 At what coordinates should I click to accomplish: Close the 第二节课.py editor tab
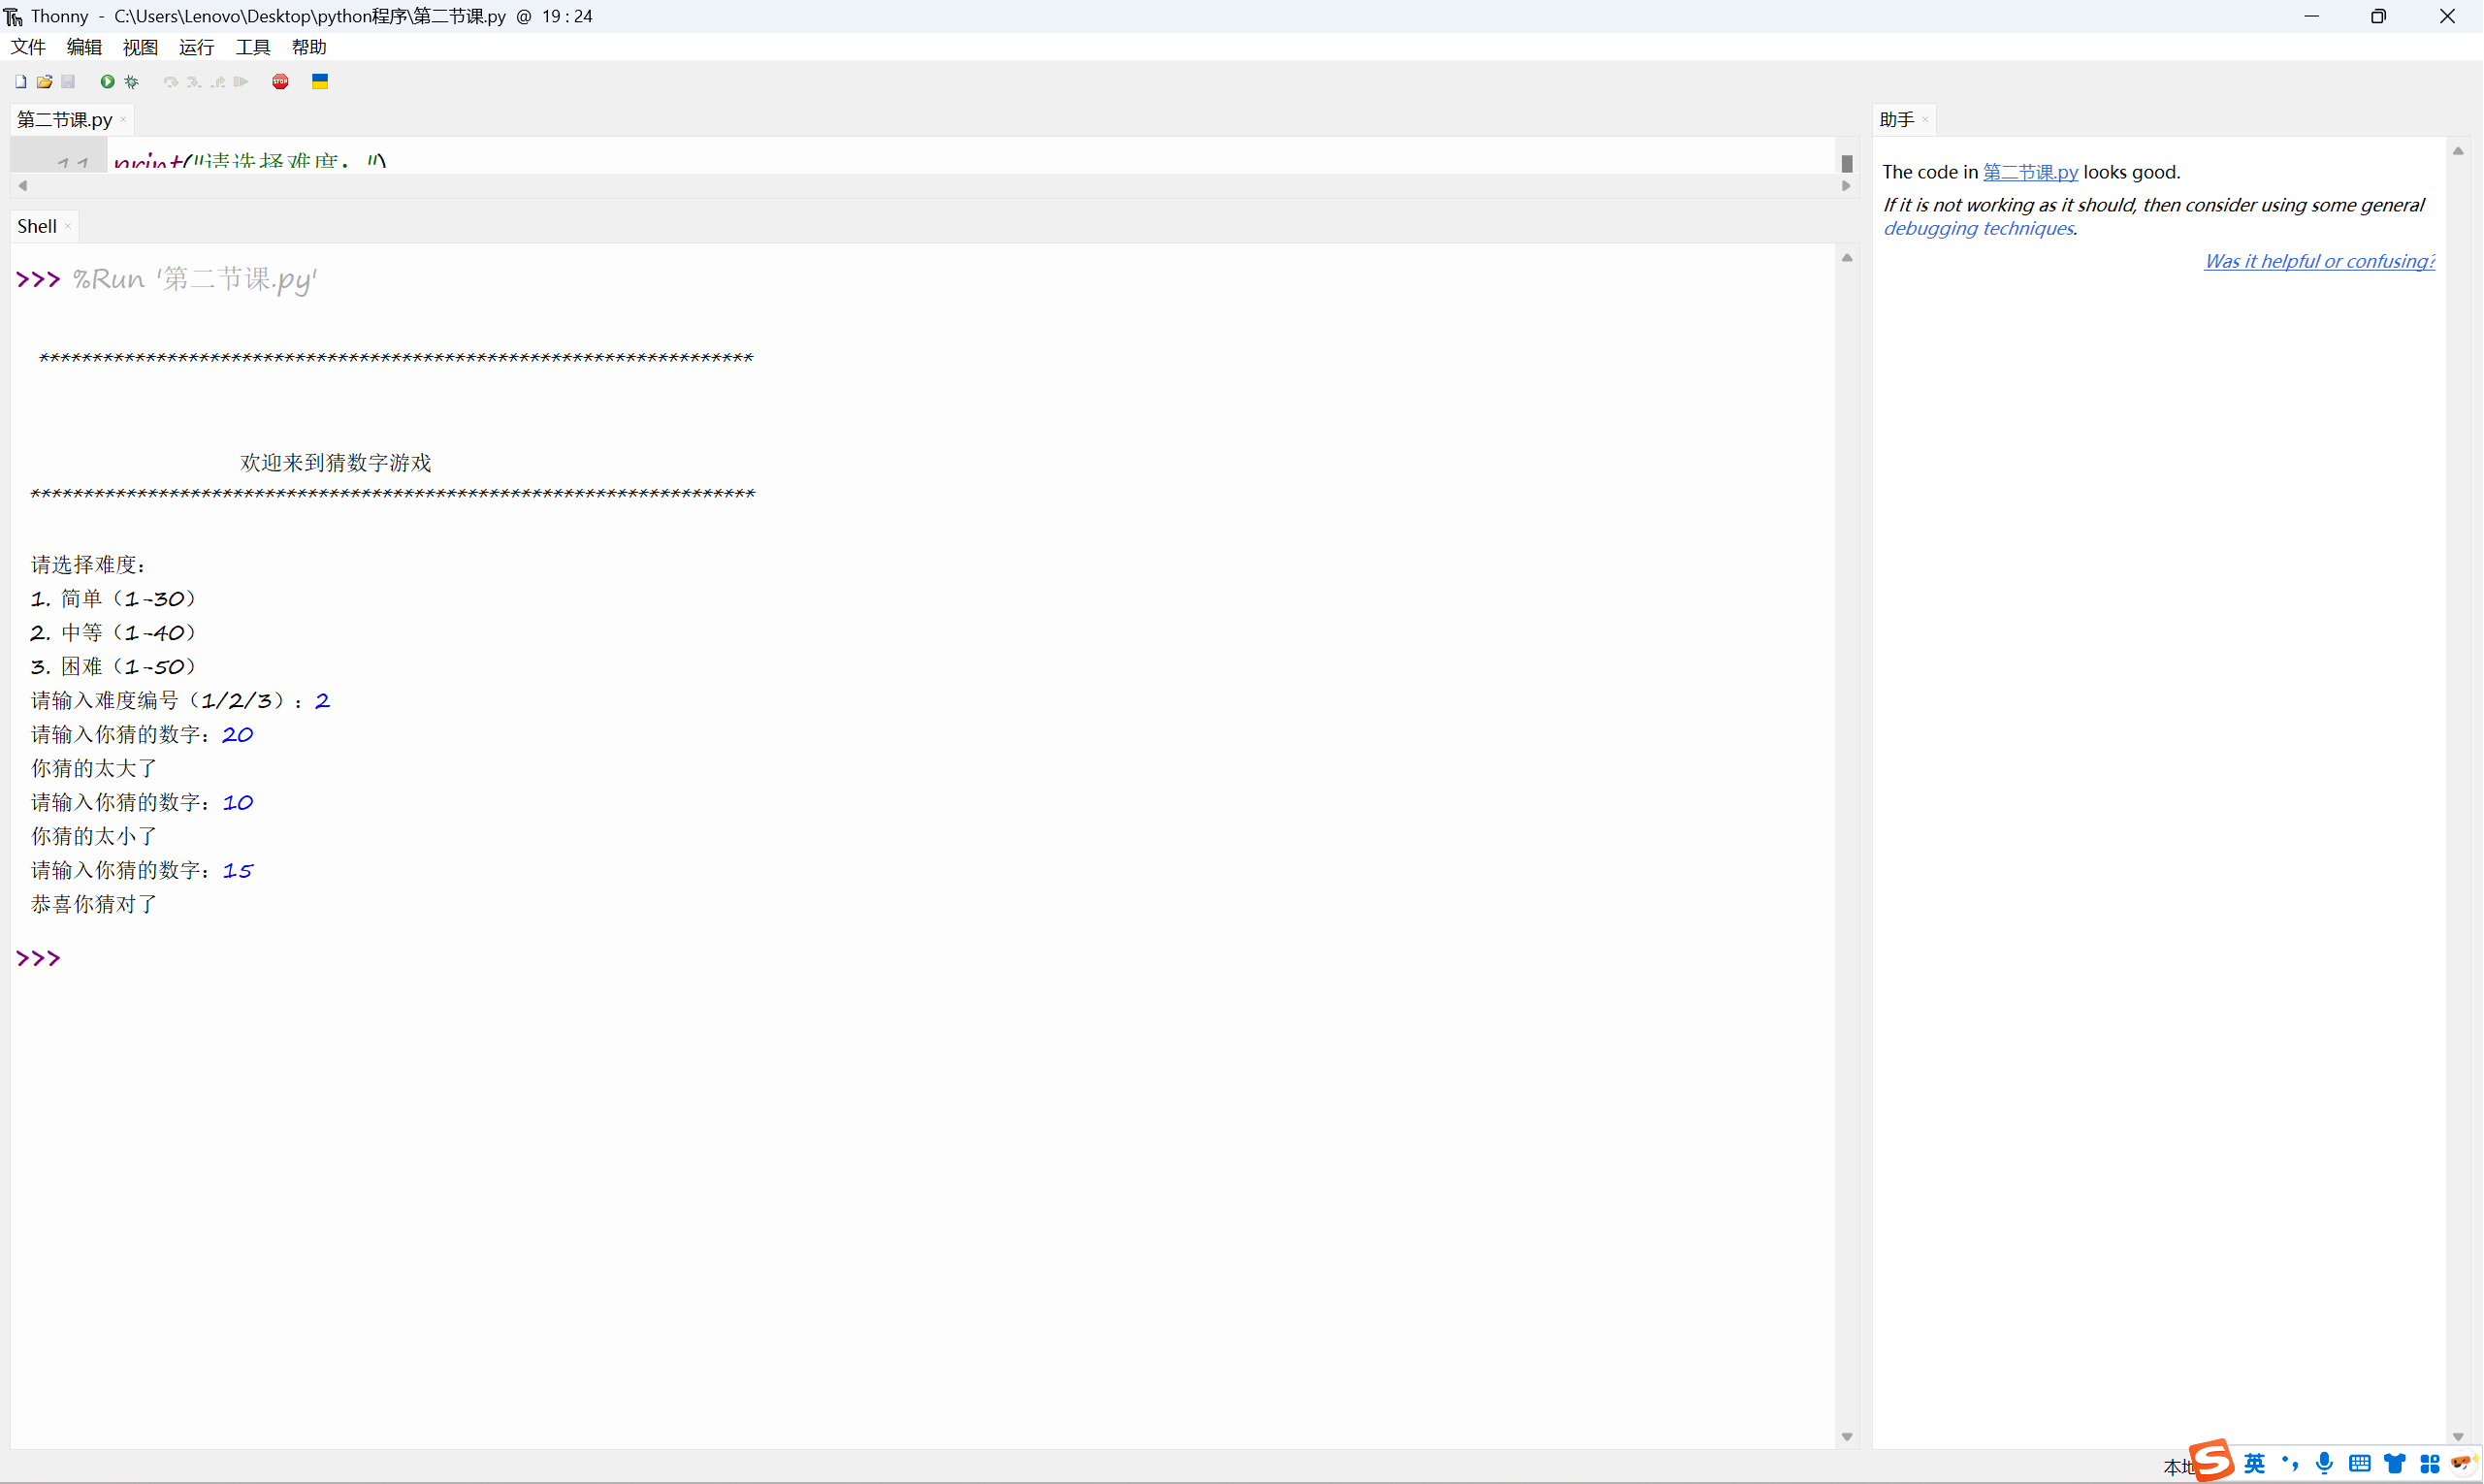123,120
